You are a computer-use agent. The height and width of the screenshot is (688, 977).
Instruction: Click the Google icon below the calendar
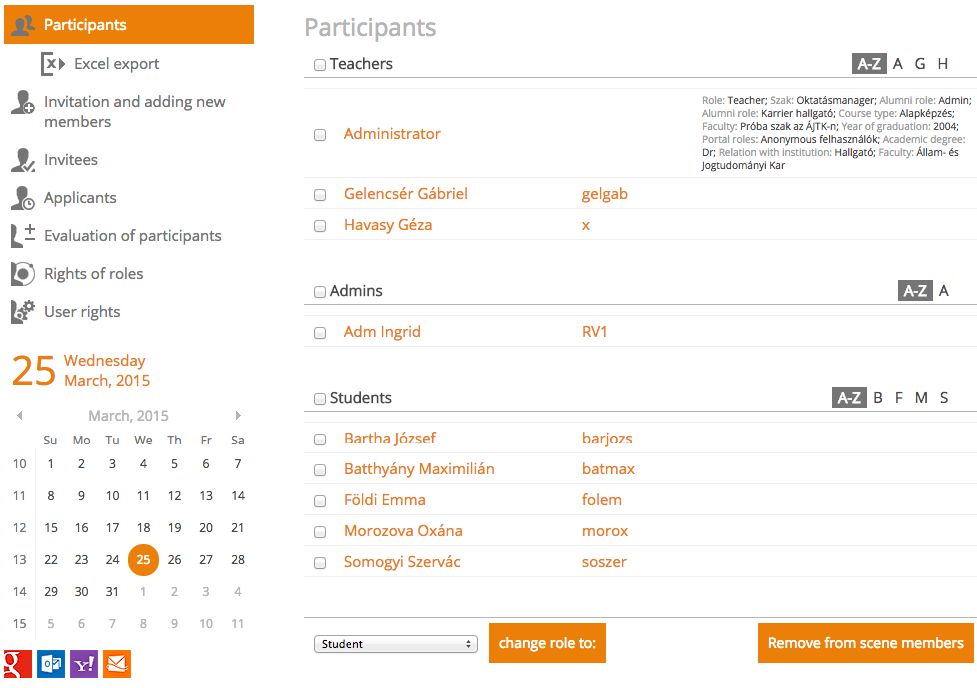(x=17, y=664)
